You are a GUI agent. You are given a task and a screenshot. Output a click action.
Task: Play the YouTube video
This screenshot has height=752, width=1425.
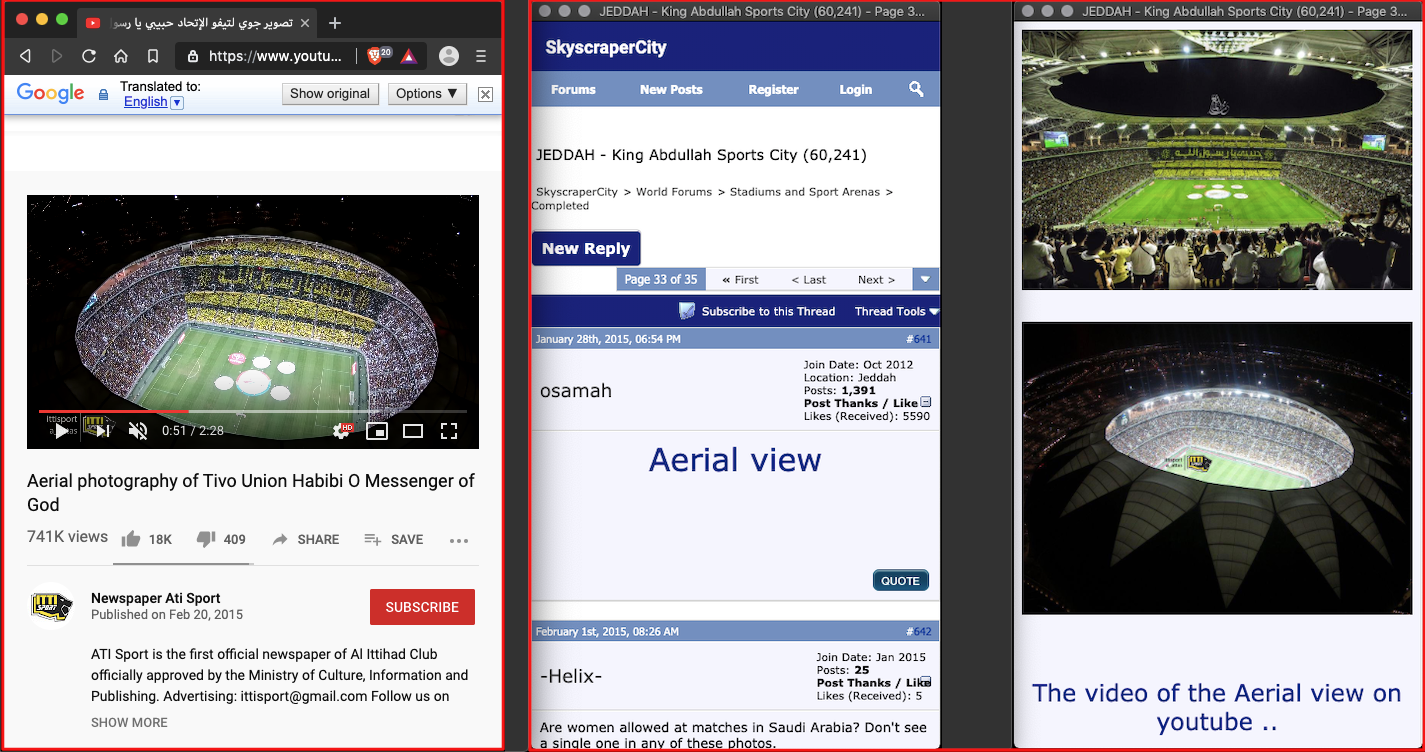tap(62, 431)
